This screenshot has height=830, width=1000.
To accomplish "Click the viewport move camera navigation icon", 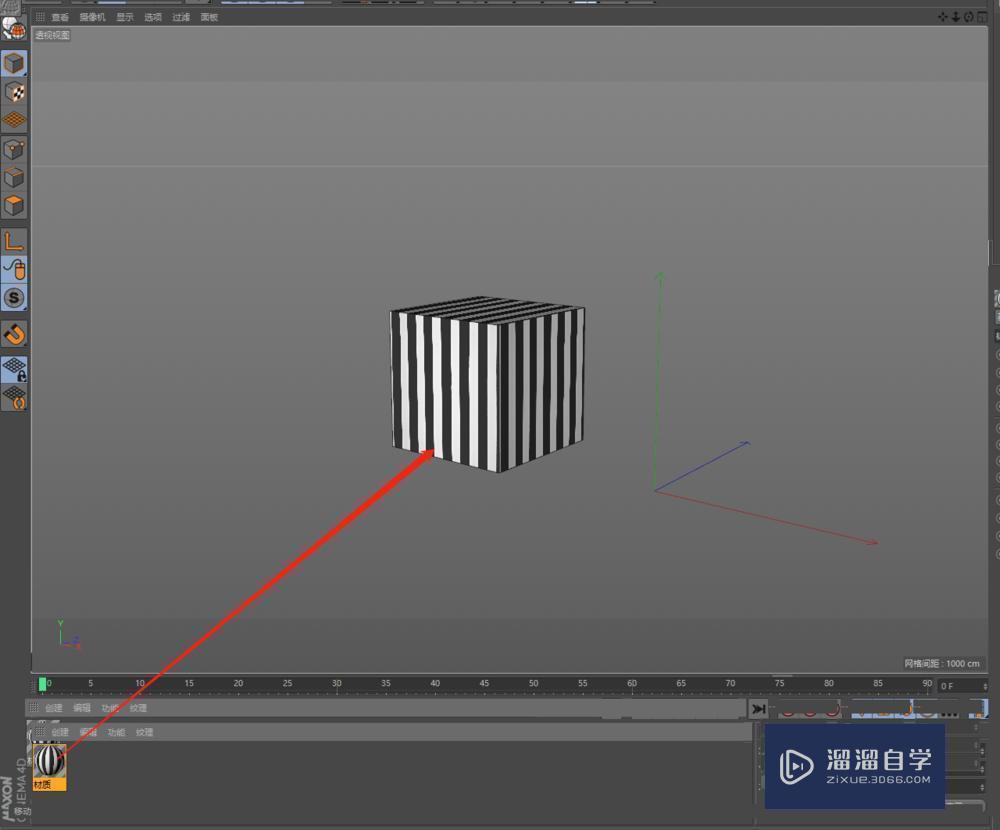I will [943, 17].
